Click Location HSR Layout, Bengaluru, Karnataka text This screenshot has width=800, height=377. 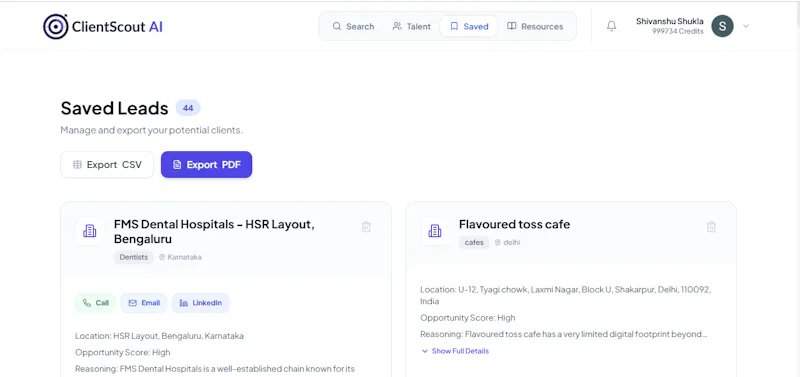159,336
